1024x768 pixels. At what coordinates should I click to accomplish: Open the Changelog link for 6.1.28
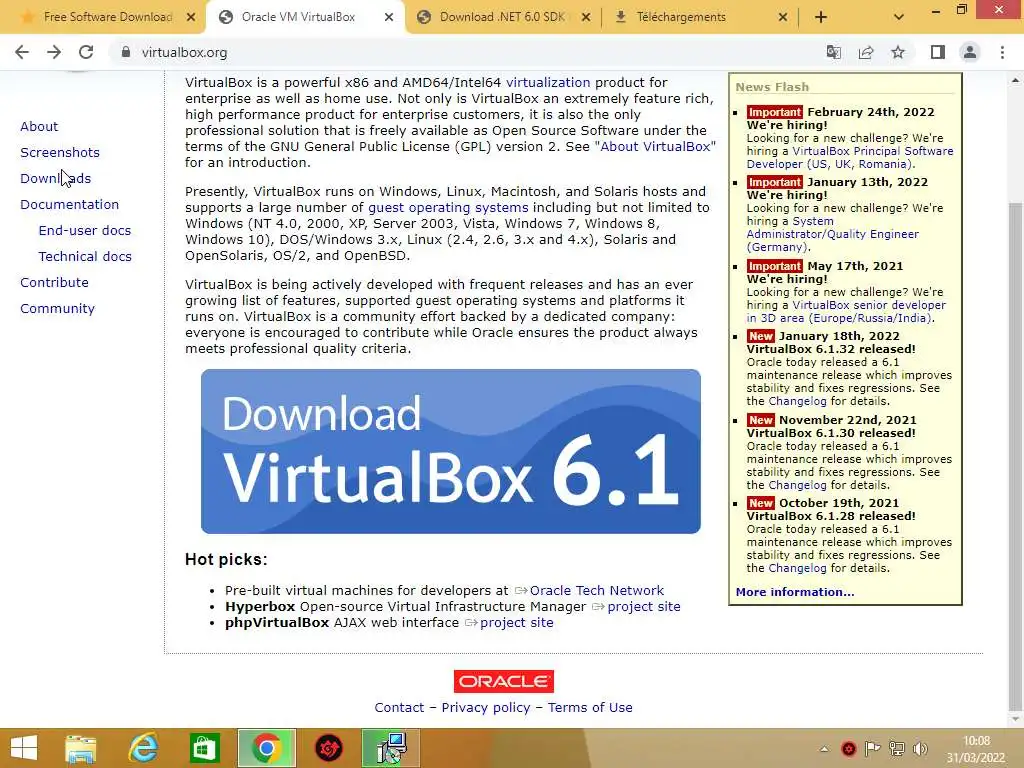(797, 568)
